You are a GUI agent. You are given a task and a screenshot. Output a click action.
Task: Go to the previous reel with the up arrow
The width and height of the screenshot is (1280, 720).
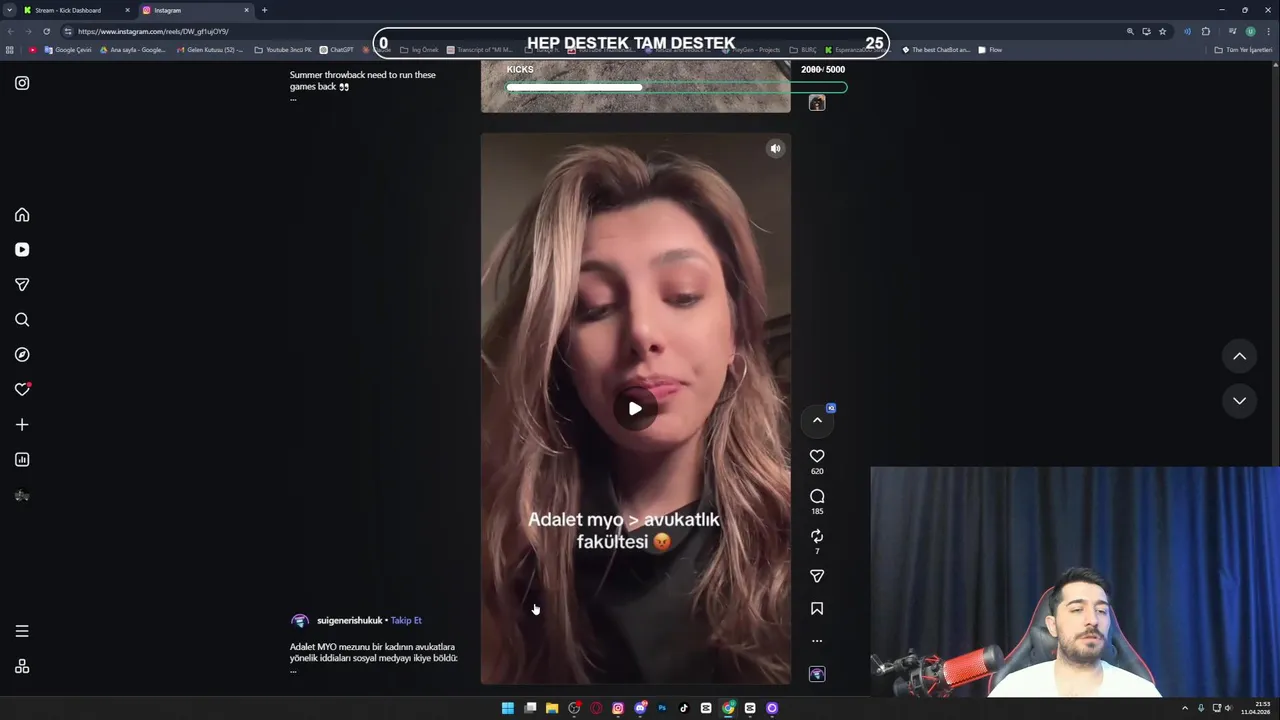[1239, 356]
